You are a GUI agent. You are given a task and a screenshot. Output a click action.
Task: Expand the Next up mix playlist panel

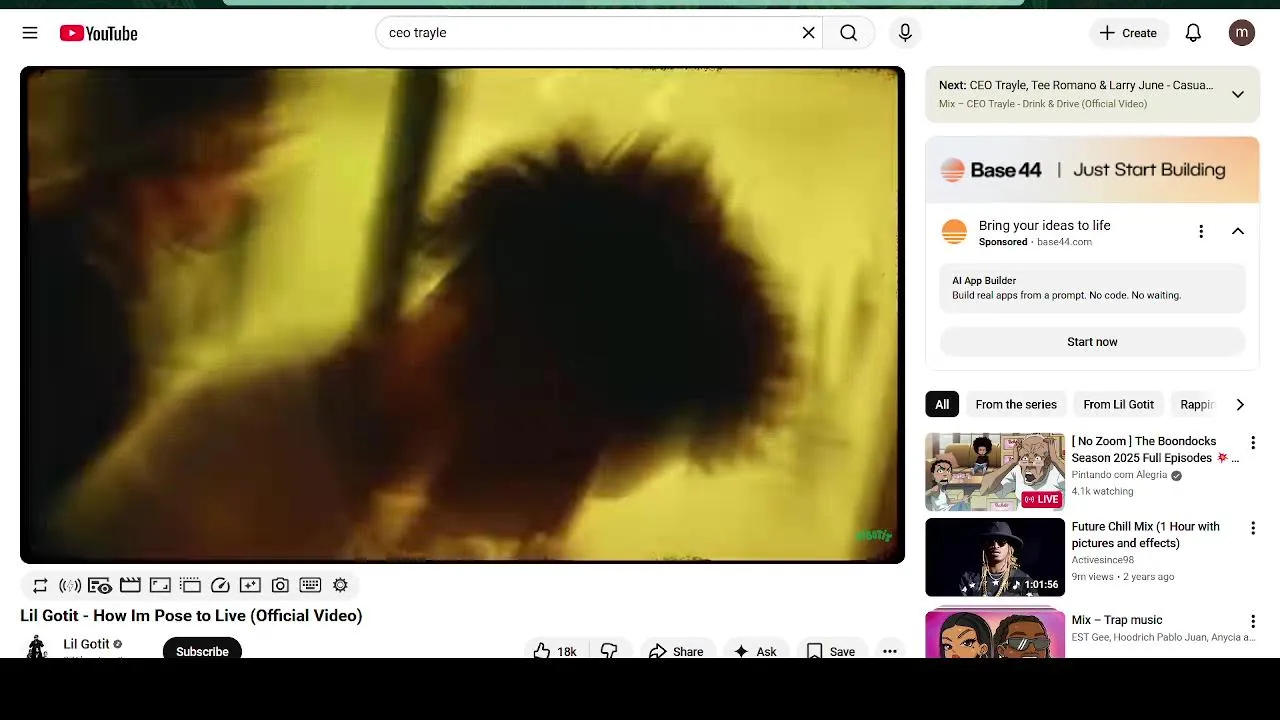pyautogui.click(x=1237, y=94)
